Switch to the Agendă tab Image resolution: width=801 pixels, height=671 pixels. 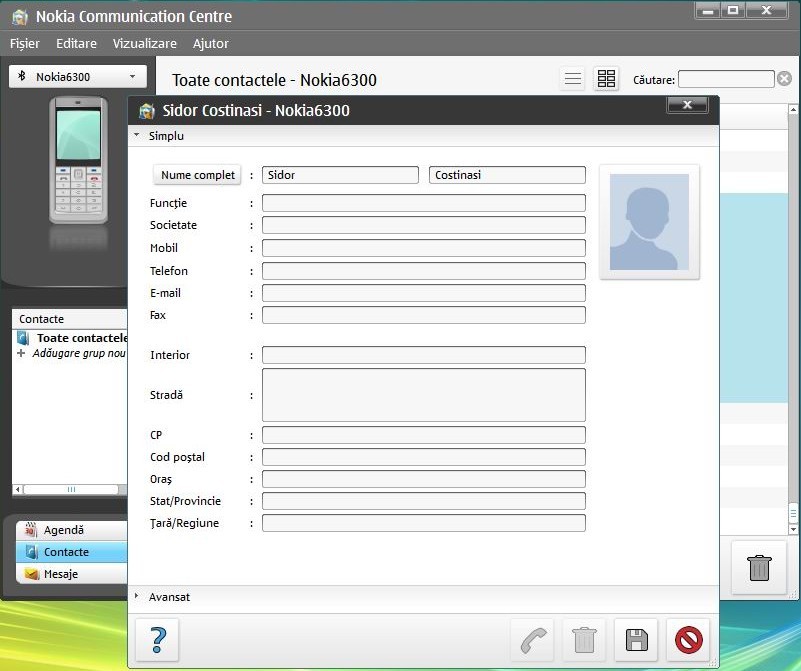click(71, 530)
